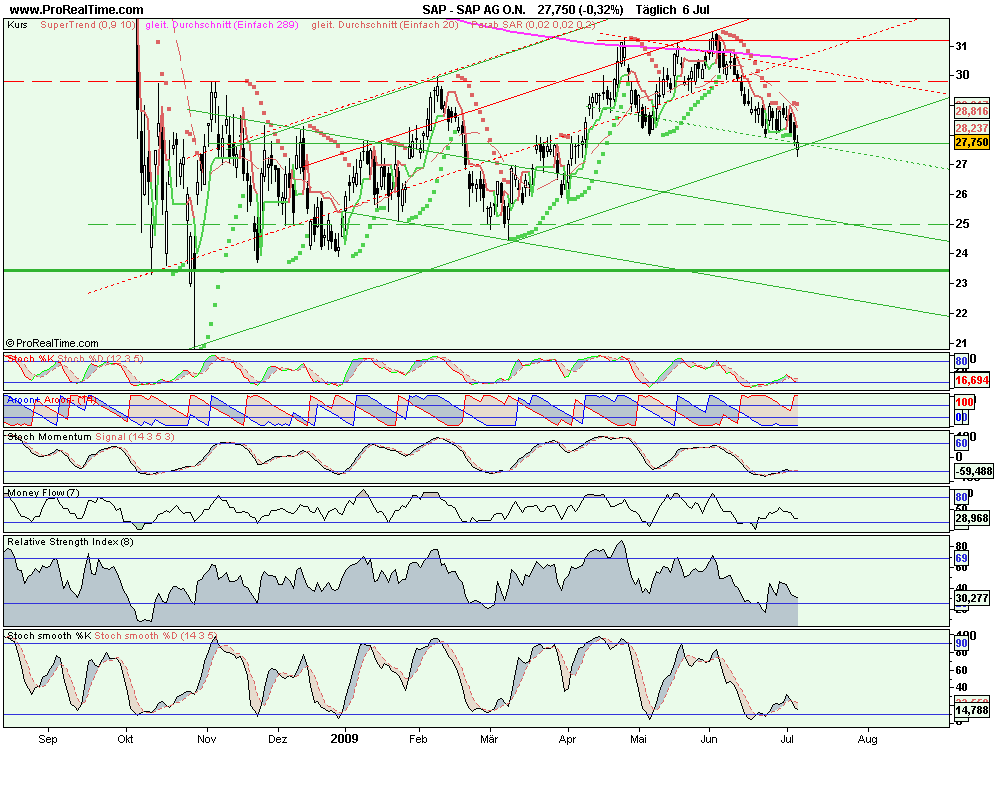Click price axis label 21

click(961, 343)
